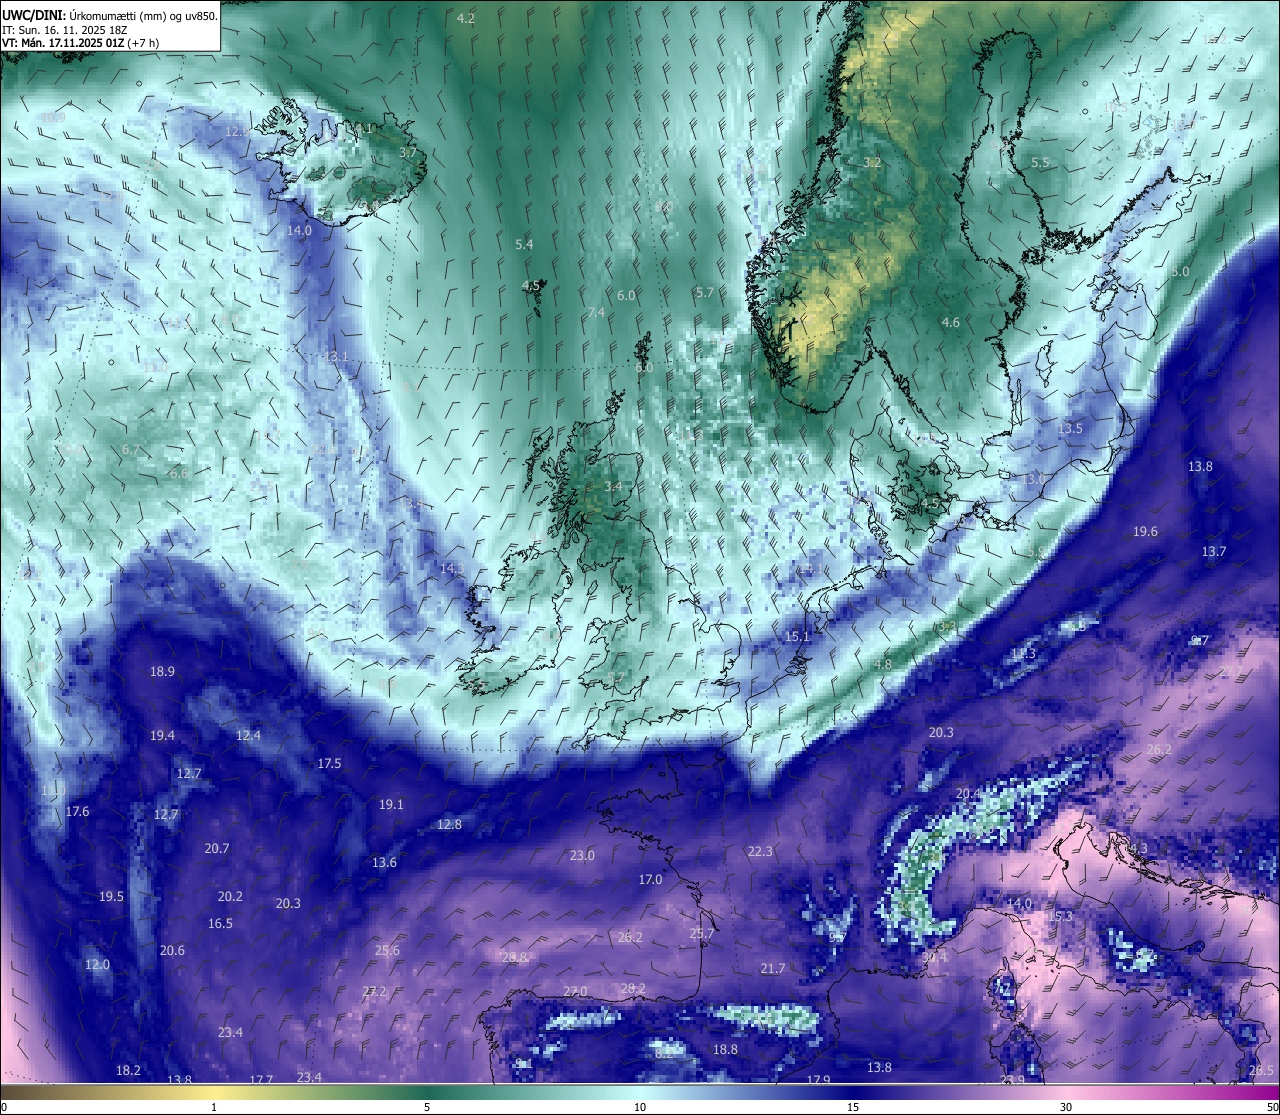Click the colour scale label 50
1280x1115 pixels.
pyautogui.click(x=1271, y=1107)
